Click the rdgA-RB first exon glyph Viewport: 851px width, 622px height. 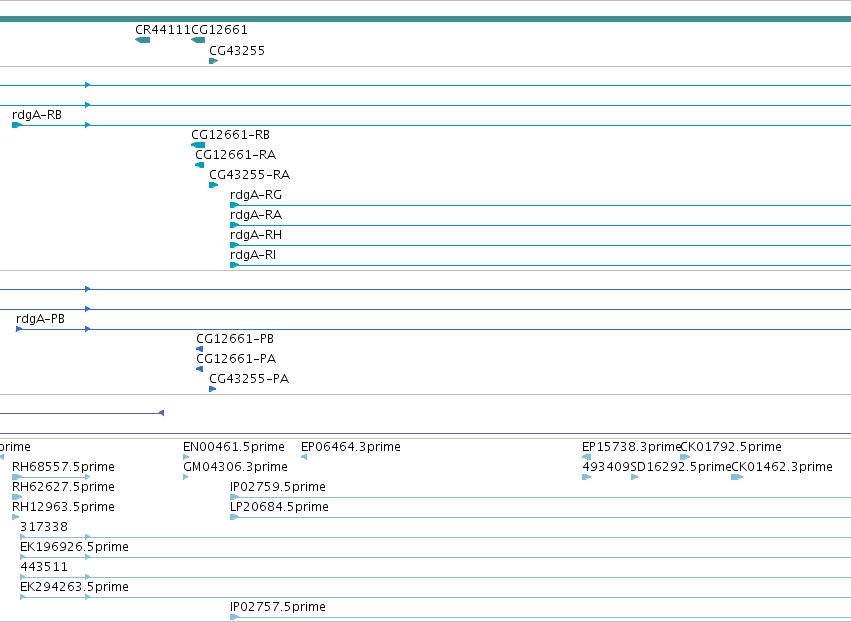pyautogui.click(x=17, y=125)
